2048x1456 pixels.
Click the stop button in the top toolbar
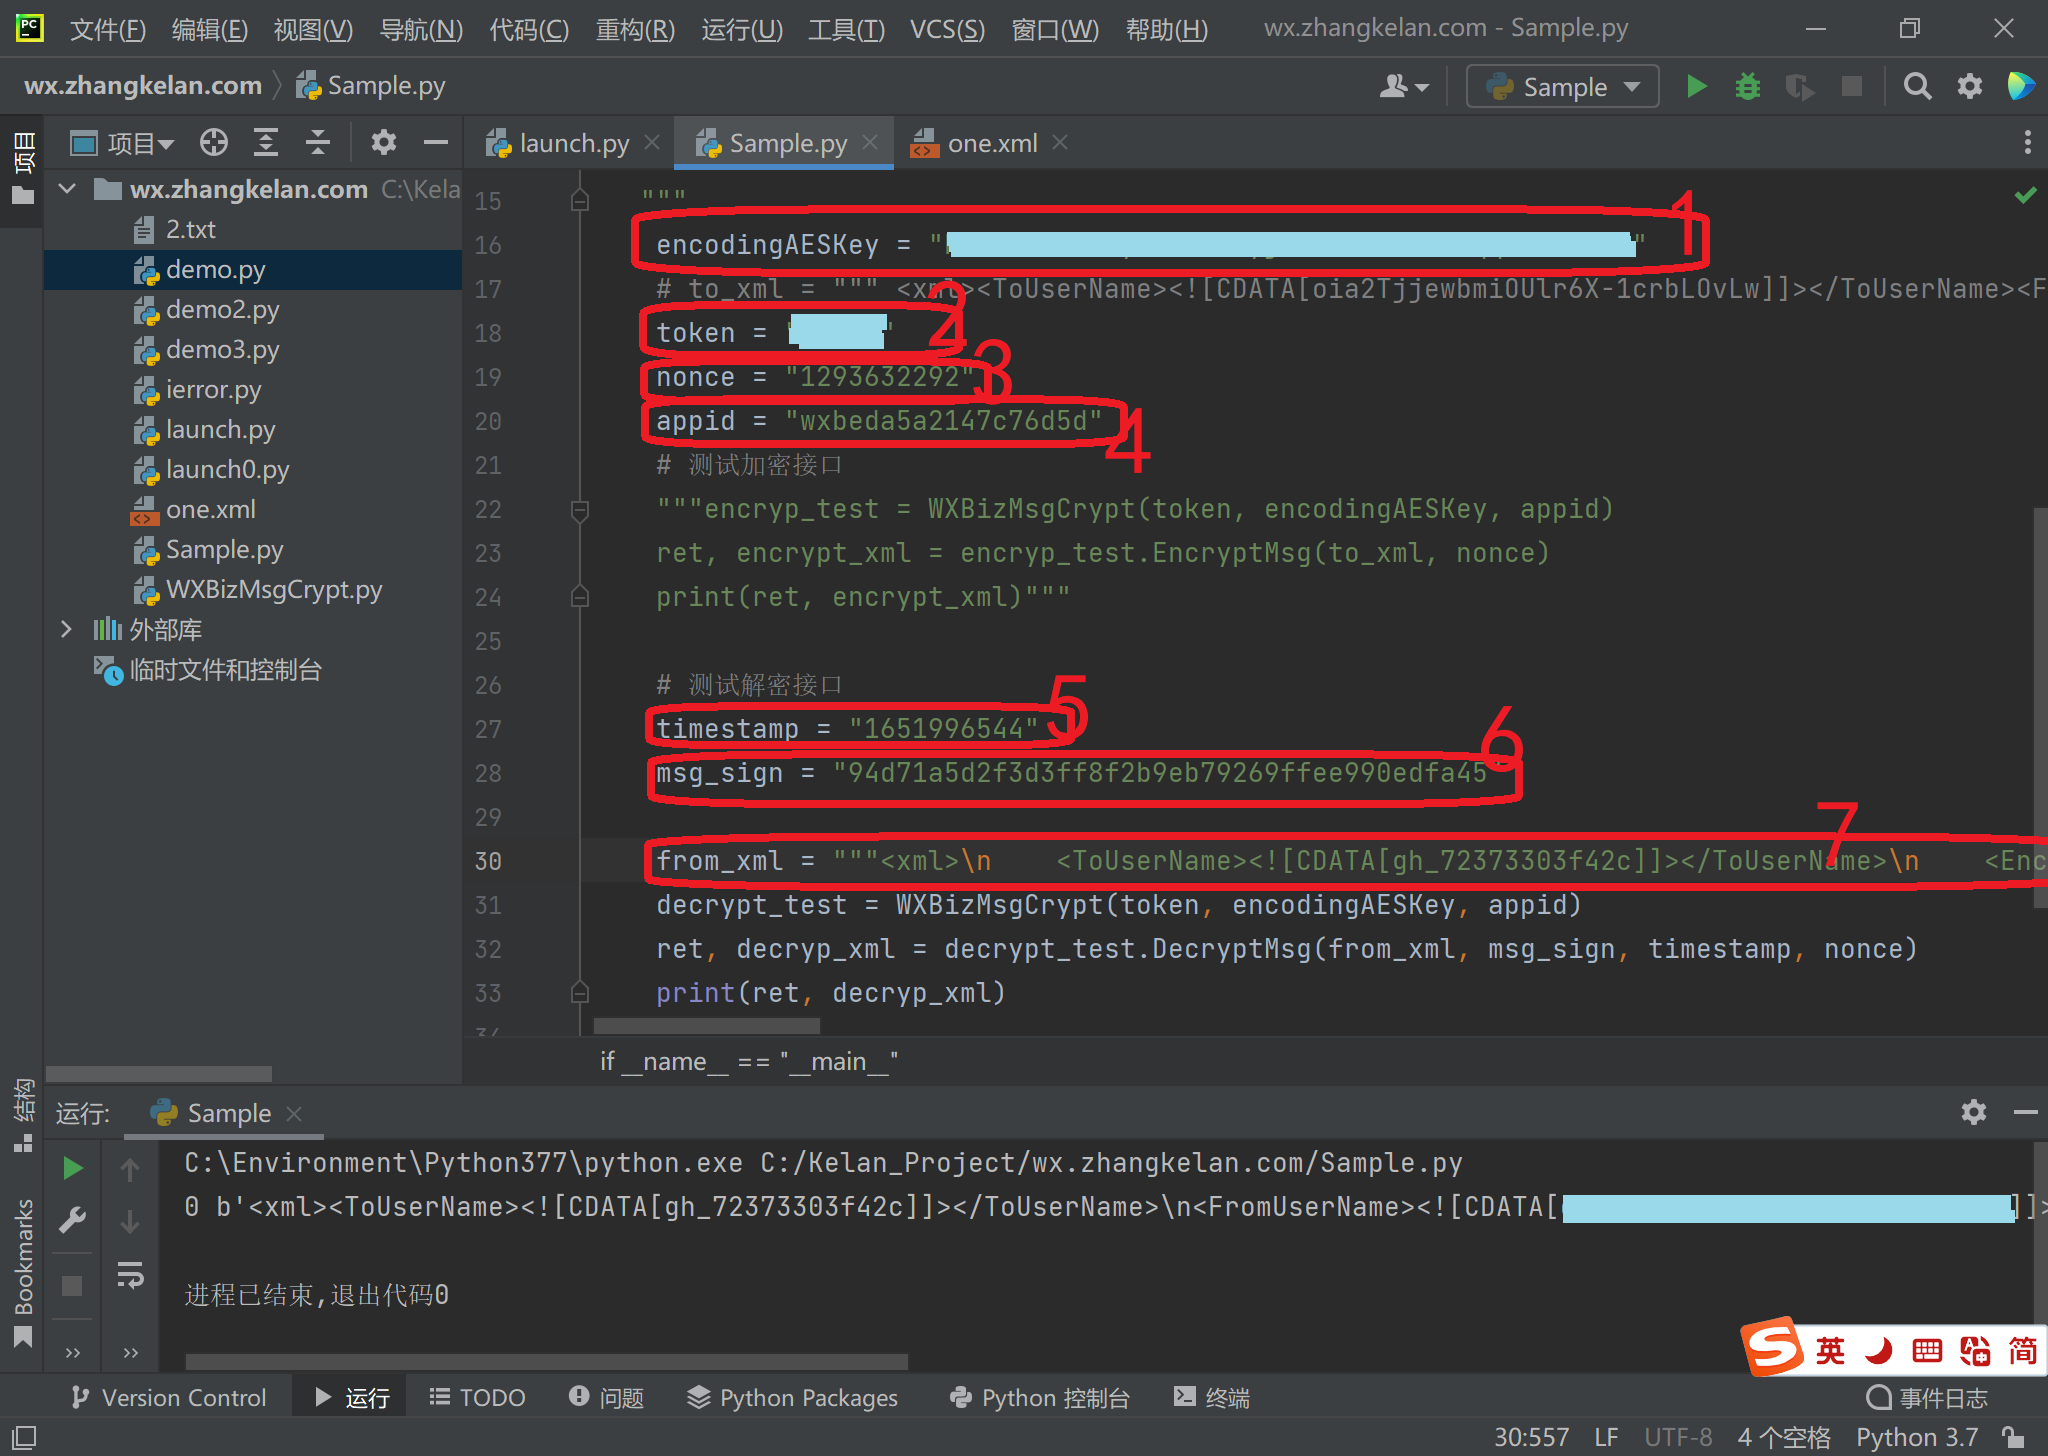coord(1852,87)
